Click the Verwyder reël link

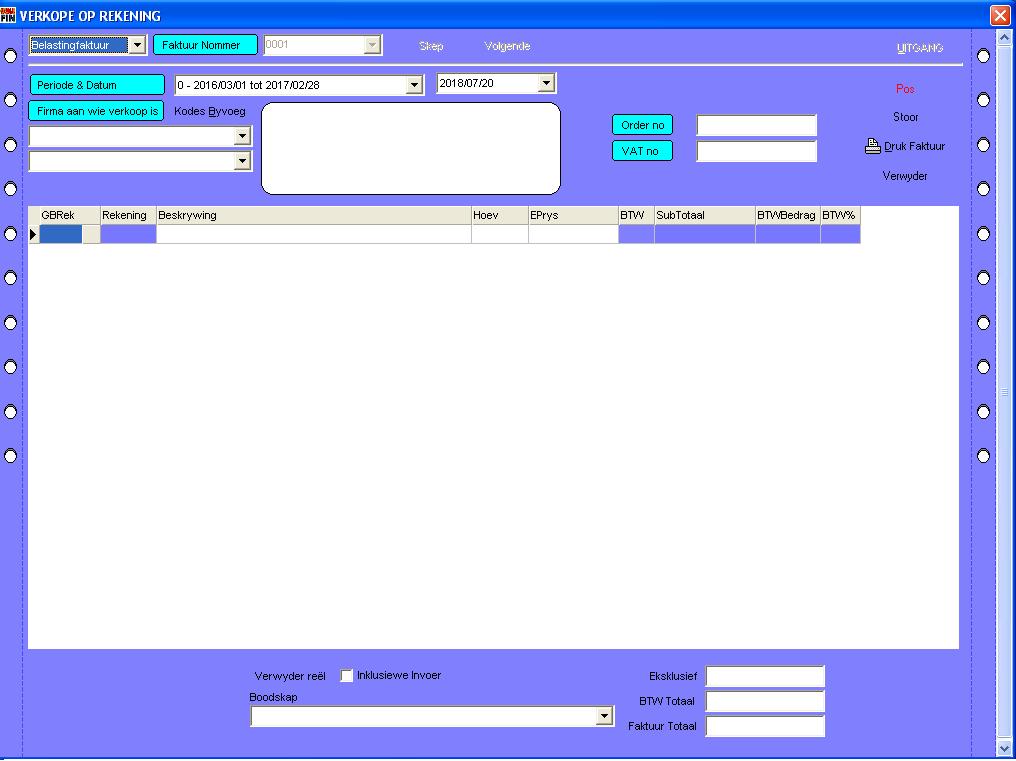click(290, 676)
